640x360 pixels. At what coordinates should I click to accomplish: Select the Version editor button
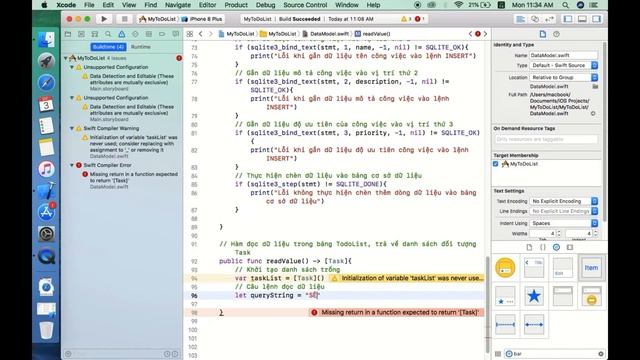pos(549,19)
